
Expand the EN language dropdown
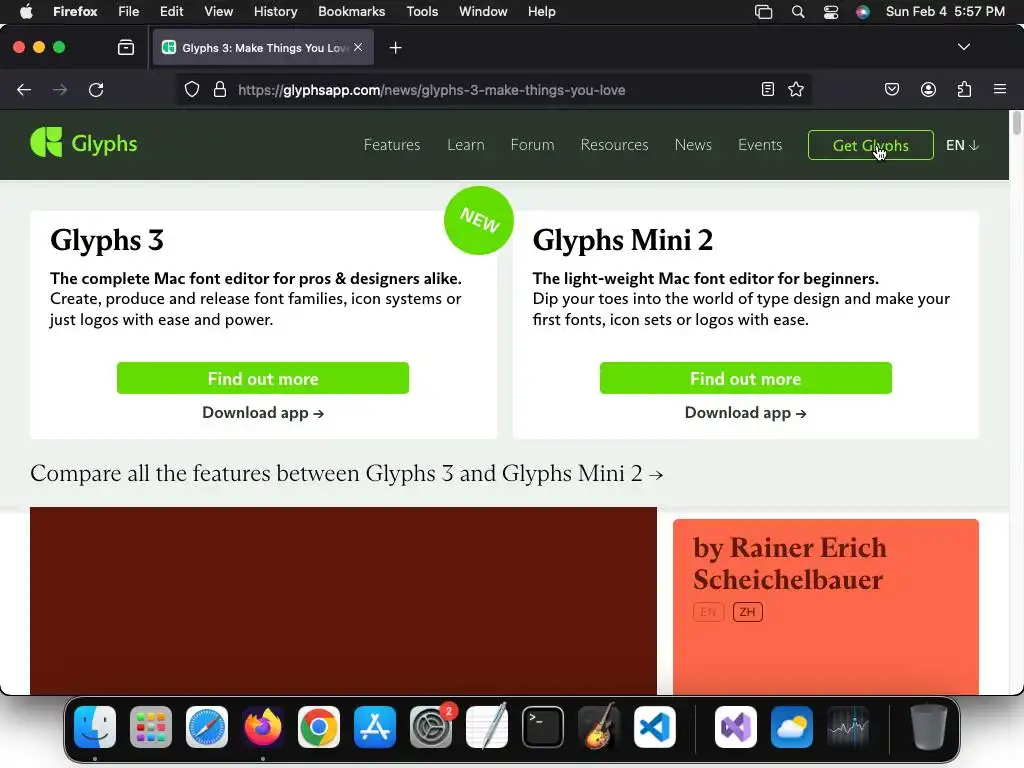tap(963, 145)
